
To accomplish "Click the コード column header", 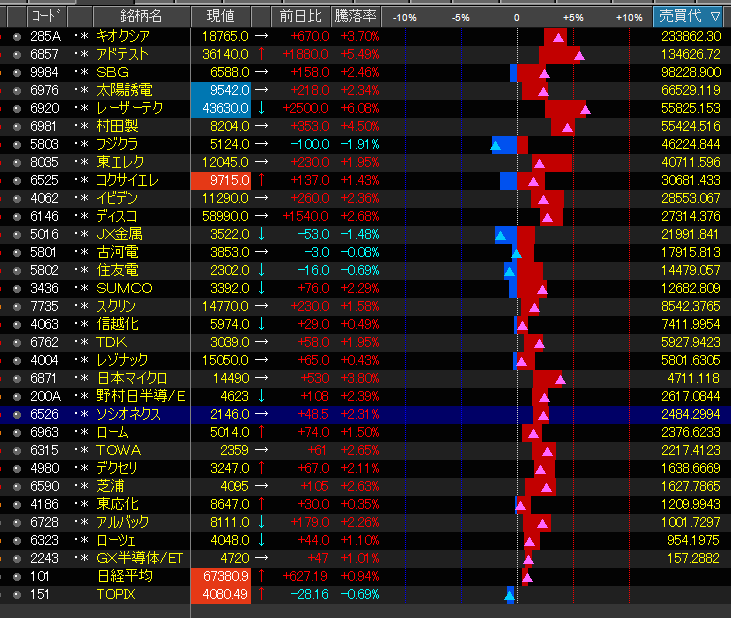I will (x=47, y=17).
